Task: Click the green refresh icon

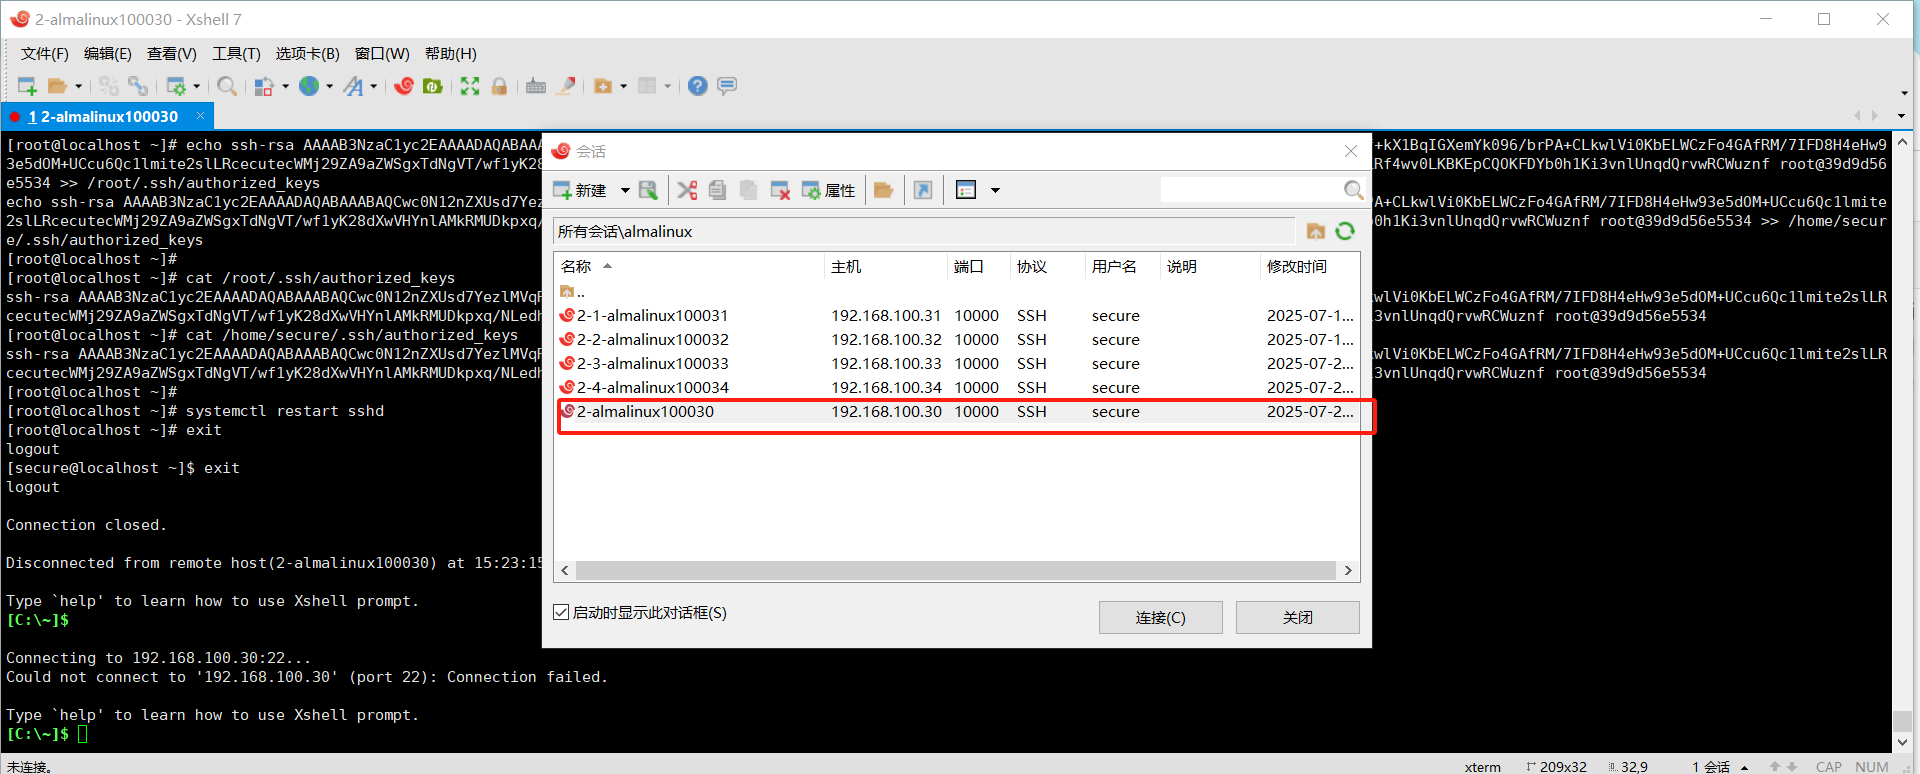Action: (x=1345, y=231)
